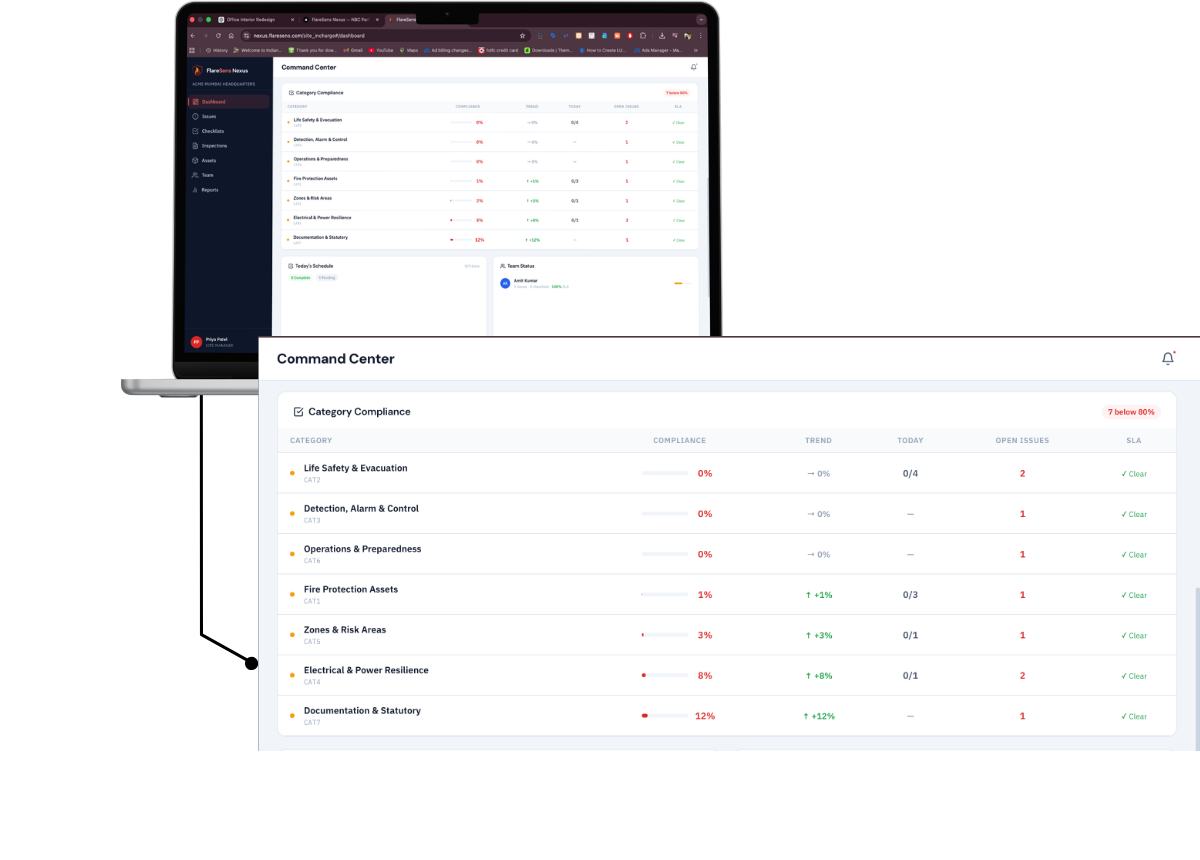Open the Assets panel from the sidebar
Viewport: 1200px width, 860px height.
[x=210, y=160]
